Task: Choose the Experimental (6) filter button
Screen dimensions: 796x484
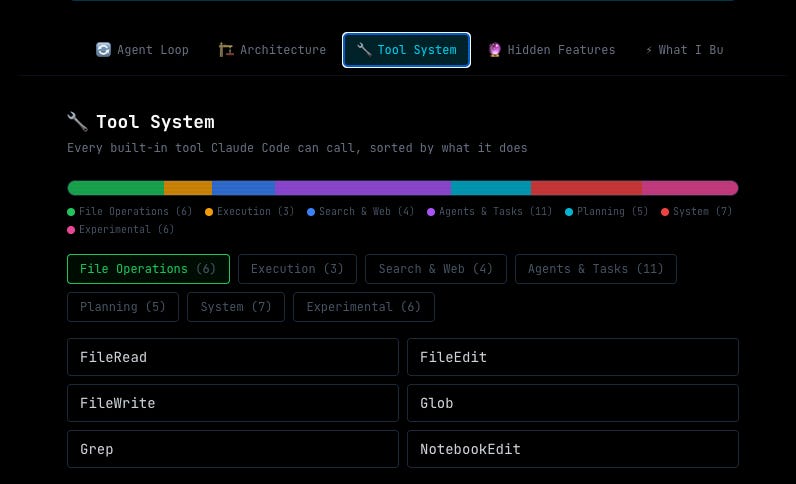Action: pos(363,307)
